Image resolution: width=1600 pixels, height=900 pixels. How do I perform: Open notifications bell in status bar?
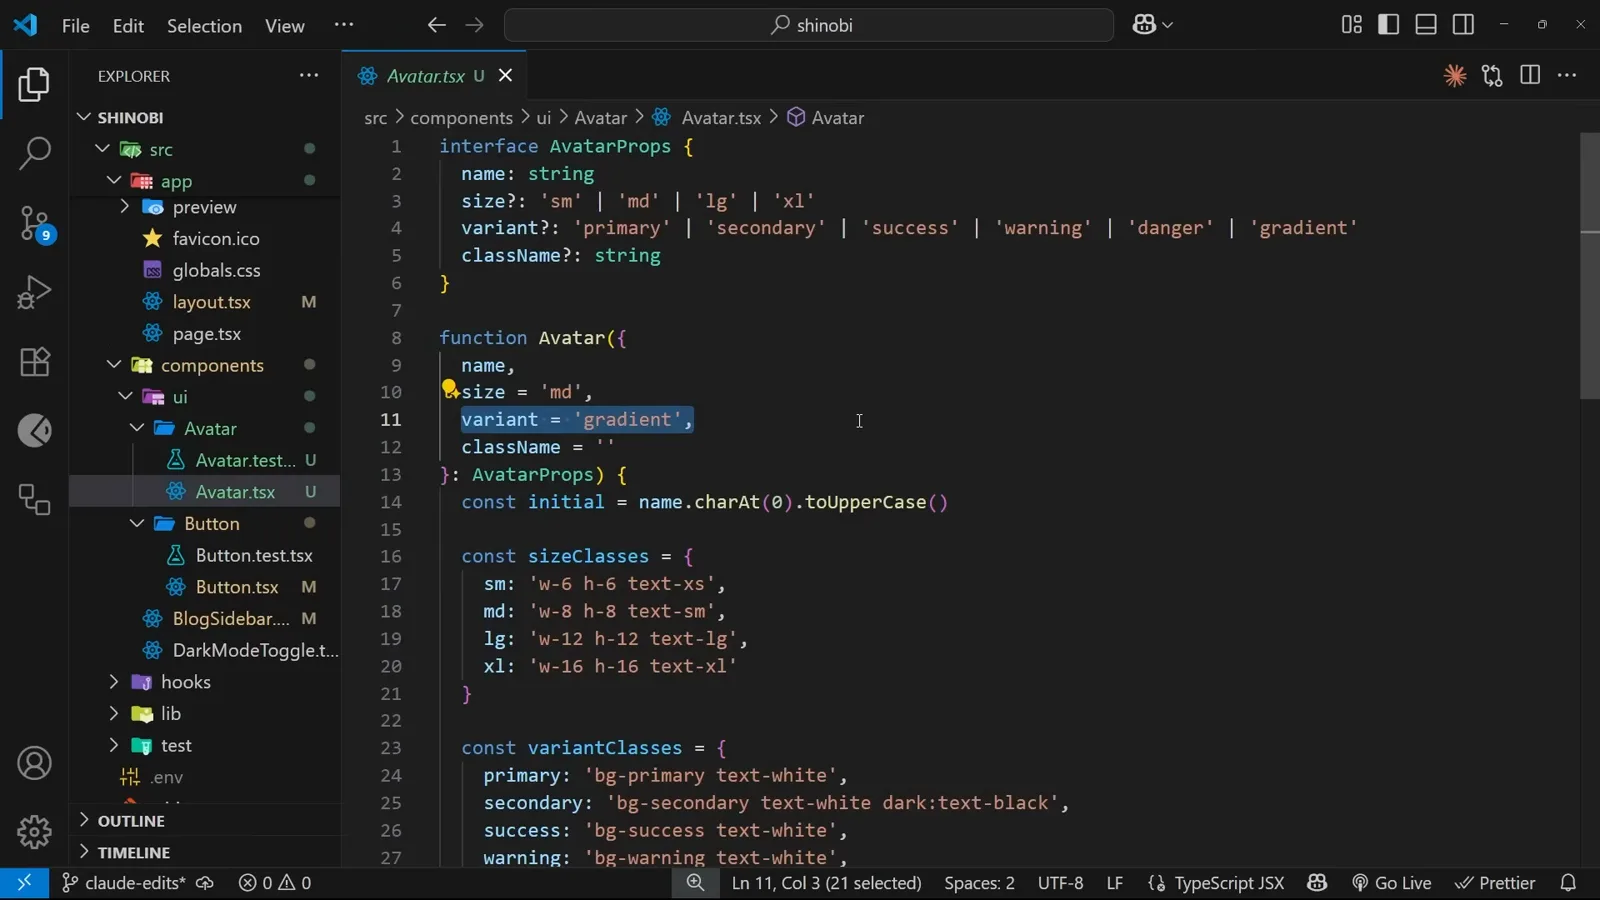click(1568, 883)
